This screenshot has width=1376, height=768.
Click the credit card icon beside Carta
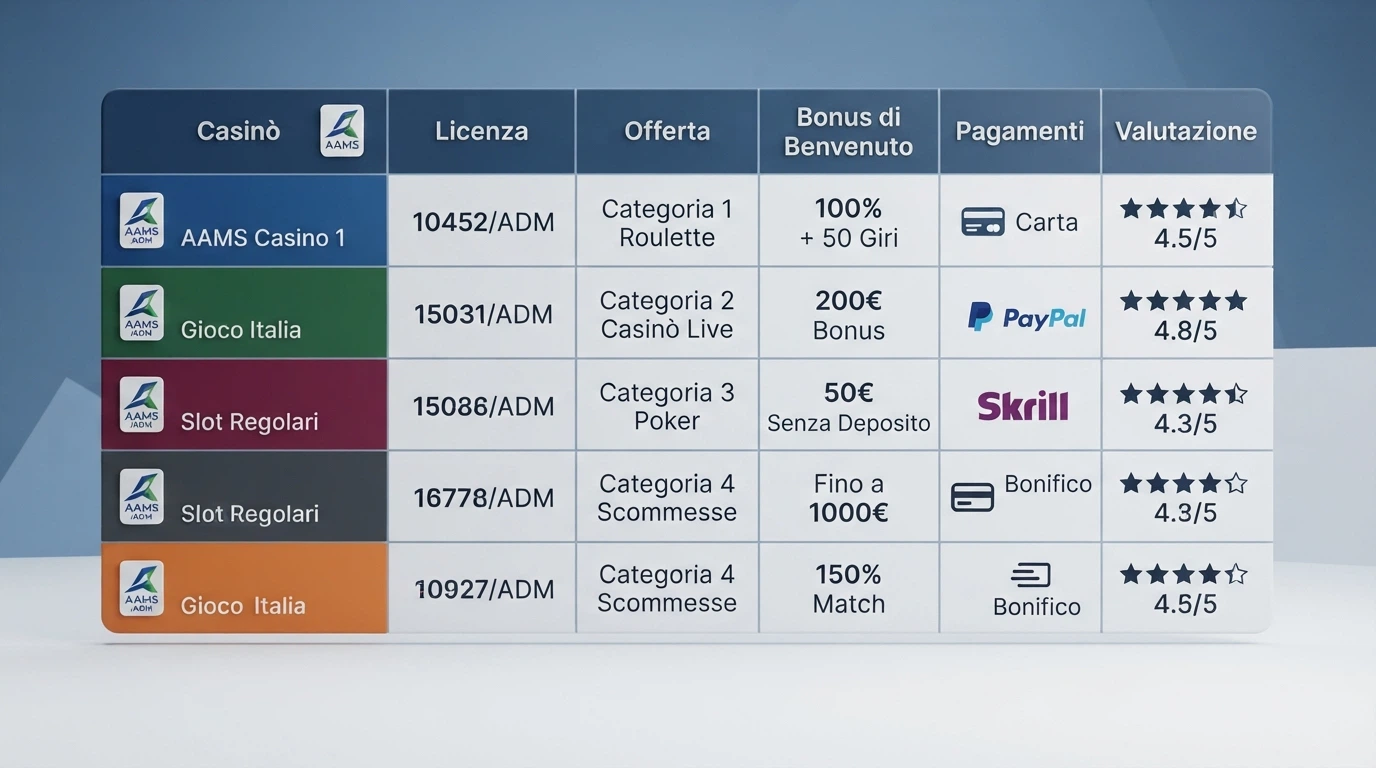coord(982,222)
